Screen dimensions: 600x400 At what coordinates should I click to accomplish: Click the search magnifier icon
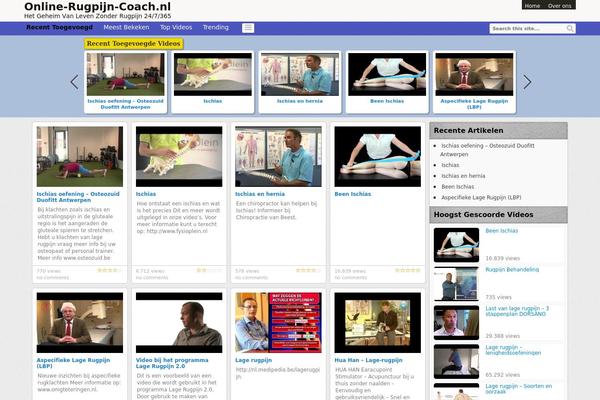[570, 28]
